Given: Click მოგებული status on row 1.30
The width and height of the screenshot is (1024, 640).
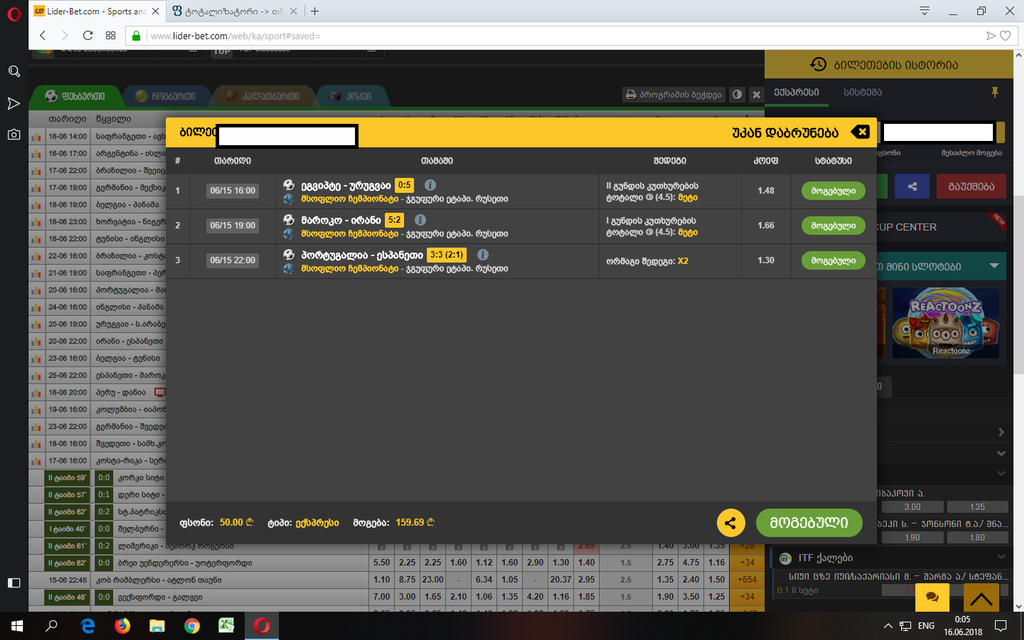Looking at the screenshot, I should (x=833, y=260).
